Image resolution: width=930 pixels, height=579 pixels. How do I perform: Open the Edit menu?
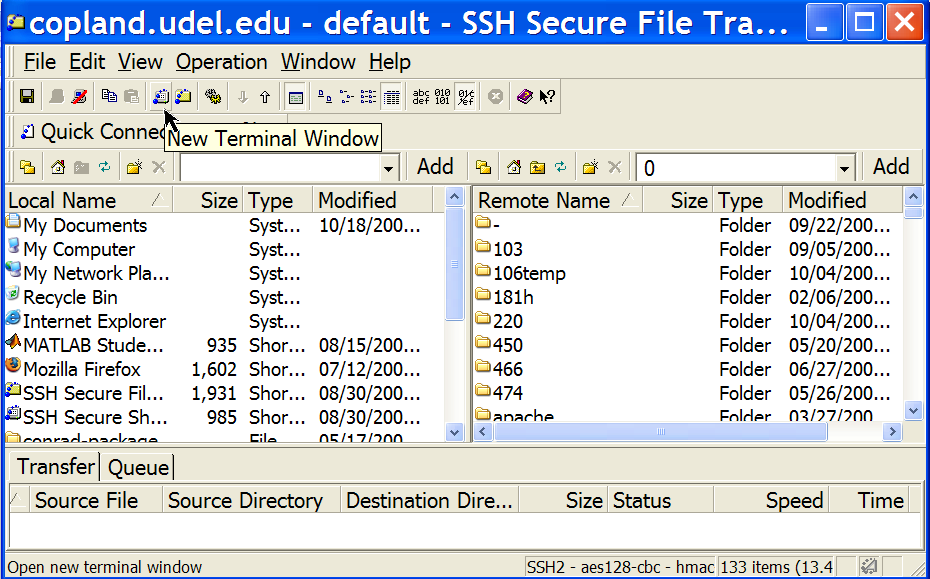pos(87,62)
